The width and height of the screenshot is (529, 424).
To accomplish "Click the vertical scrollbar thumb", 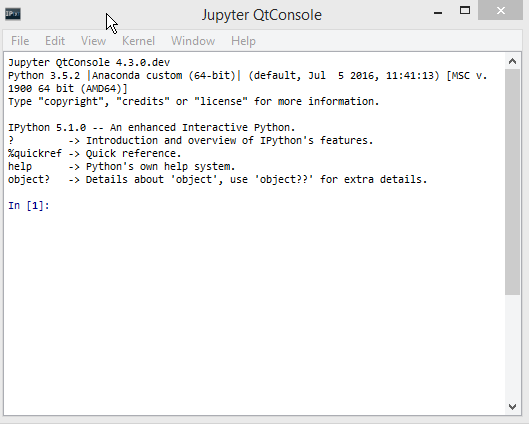I will pyautogui.click(x=512, y=182).
